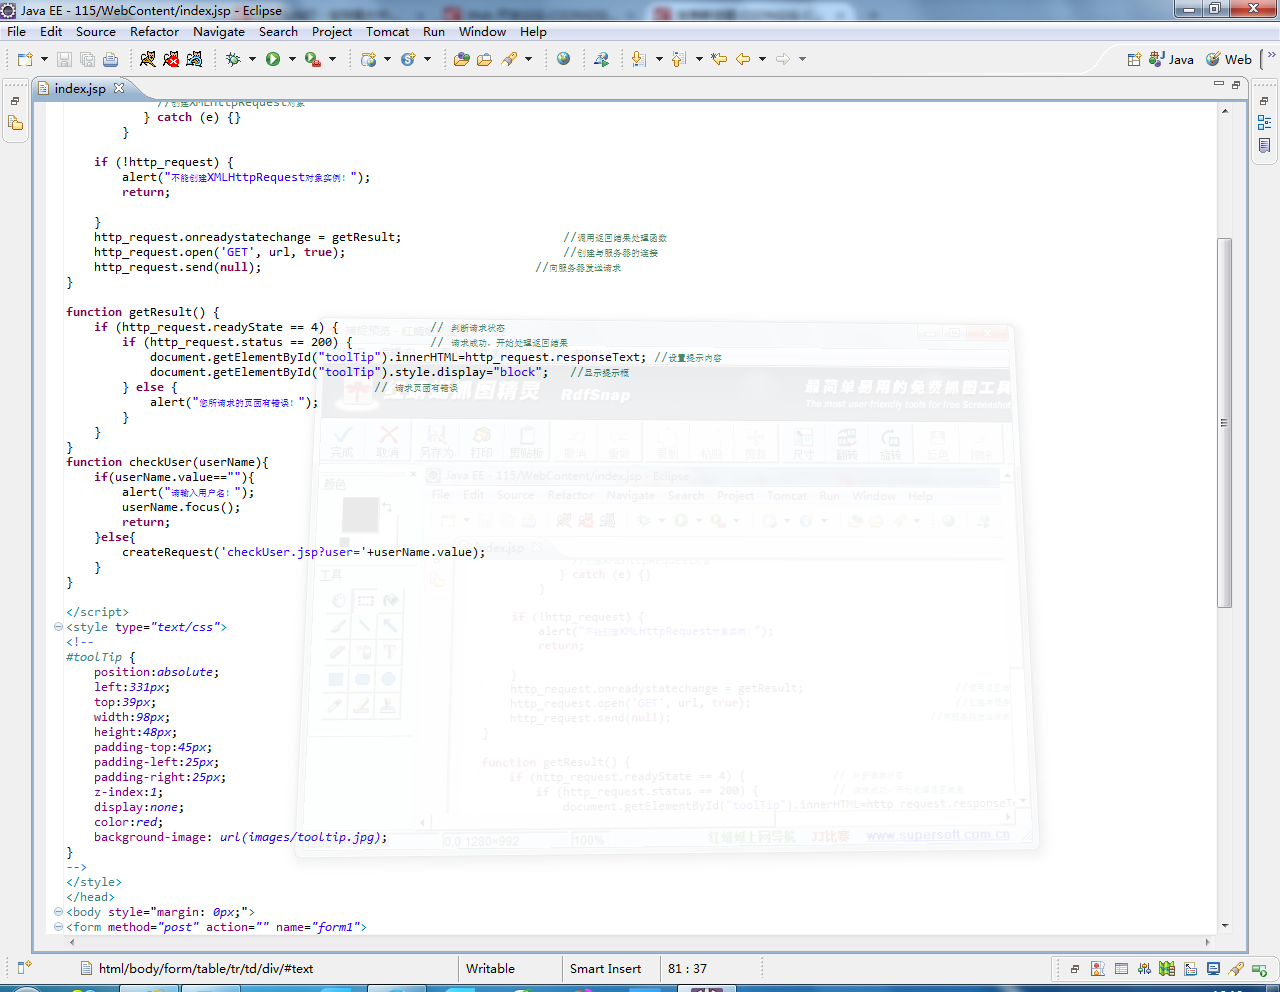This screenshot has width=1280, height=992.
Task: Click the Save All toolbar icon
Action: click(87, 59)
